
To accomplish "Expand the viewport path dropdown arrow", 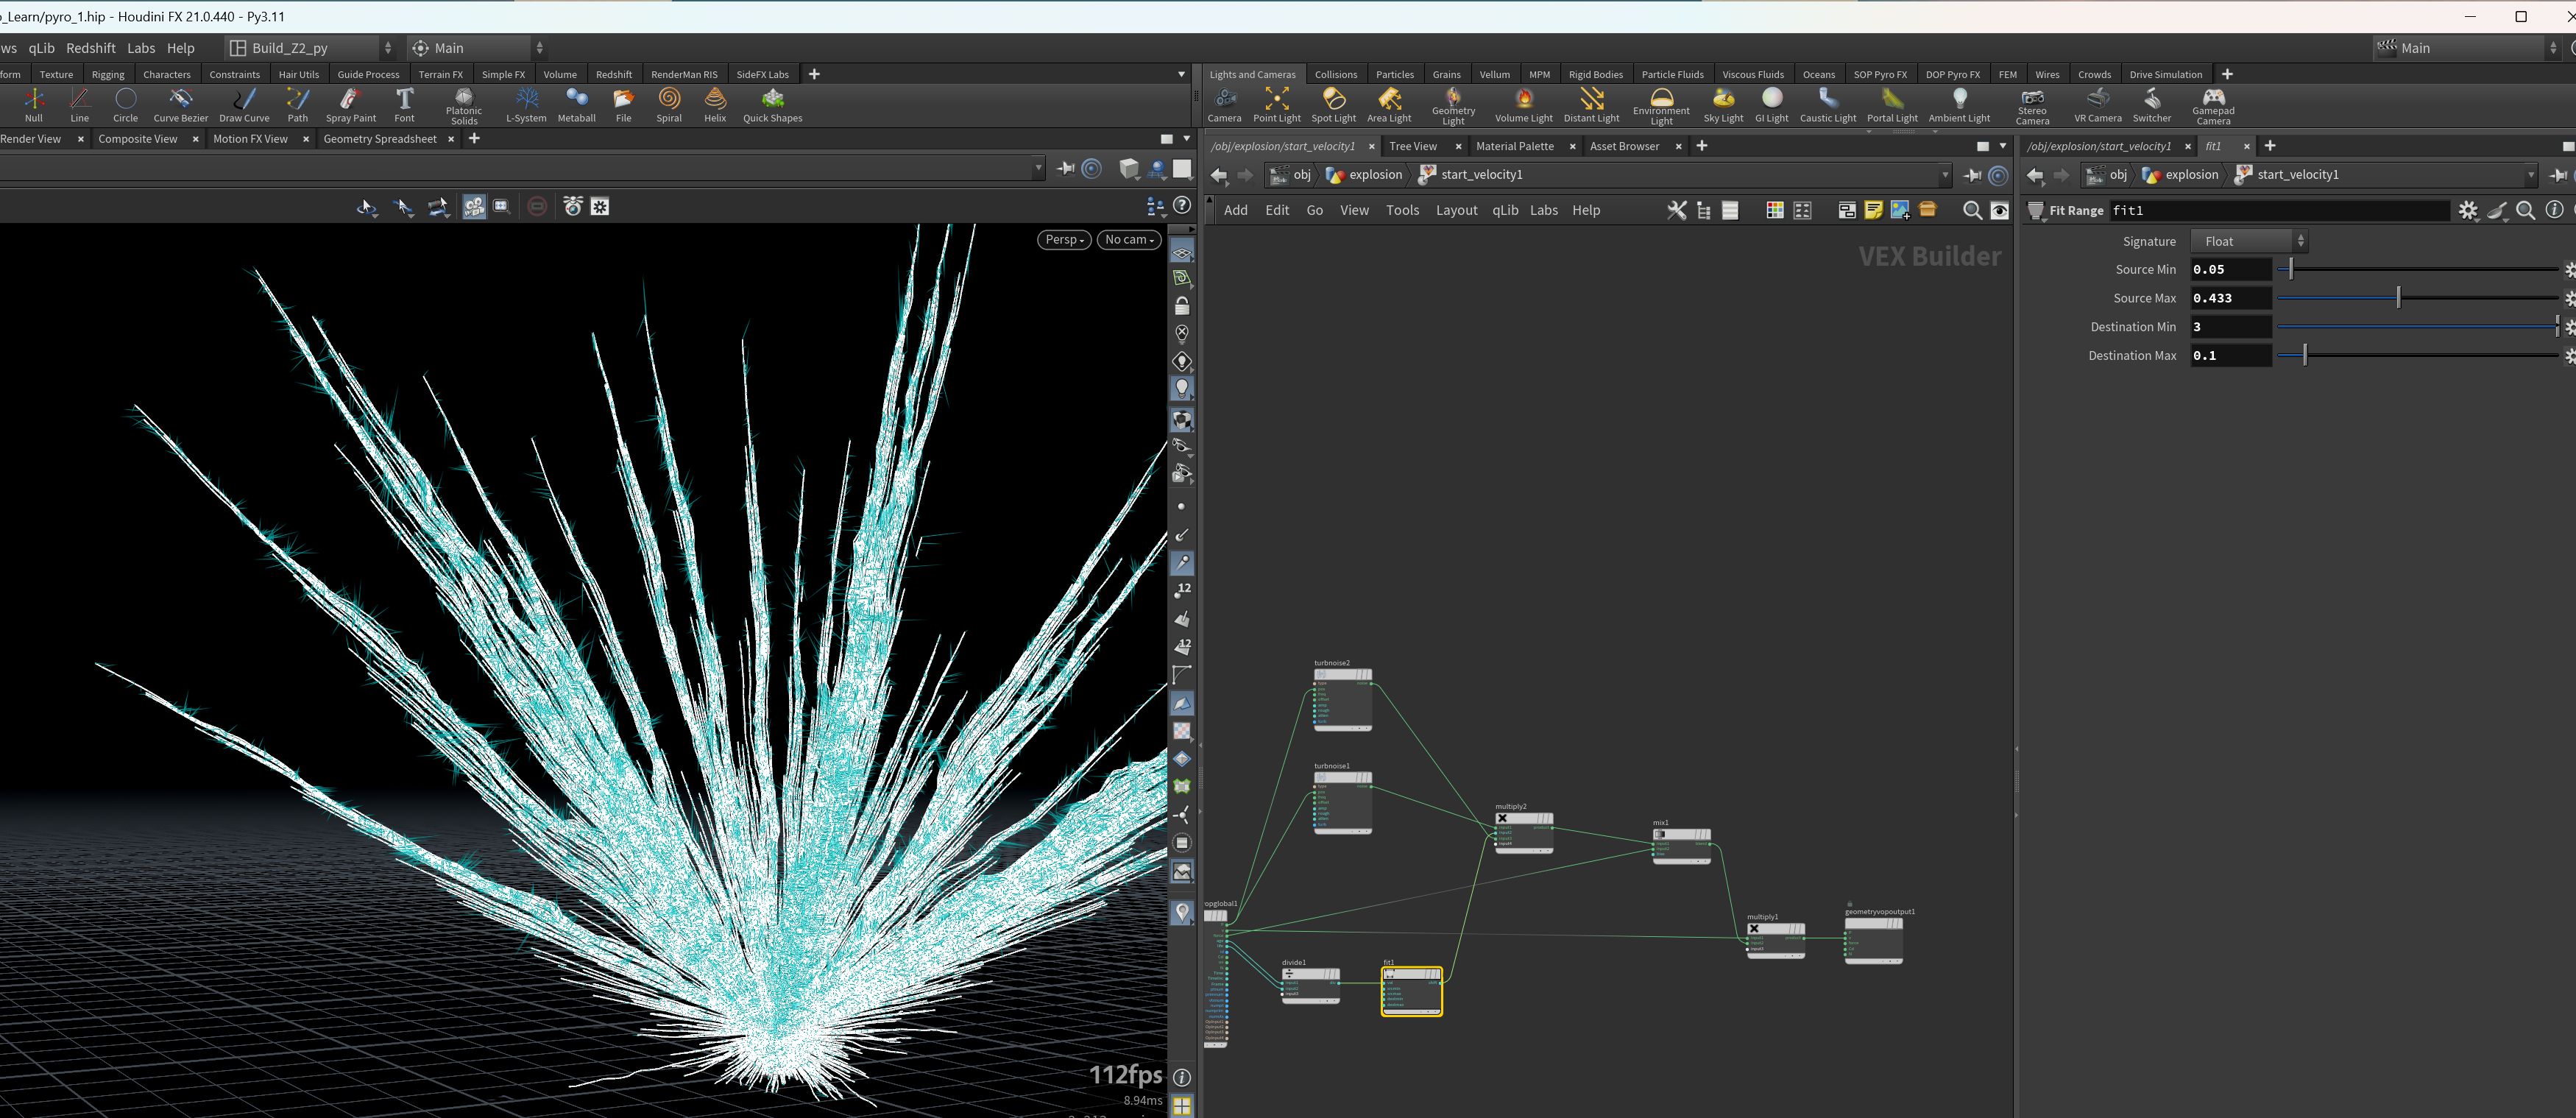I will click(x=1038, y=169).
